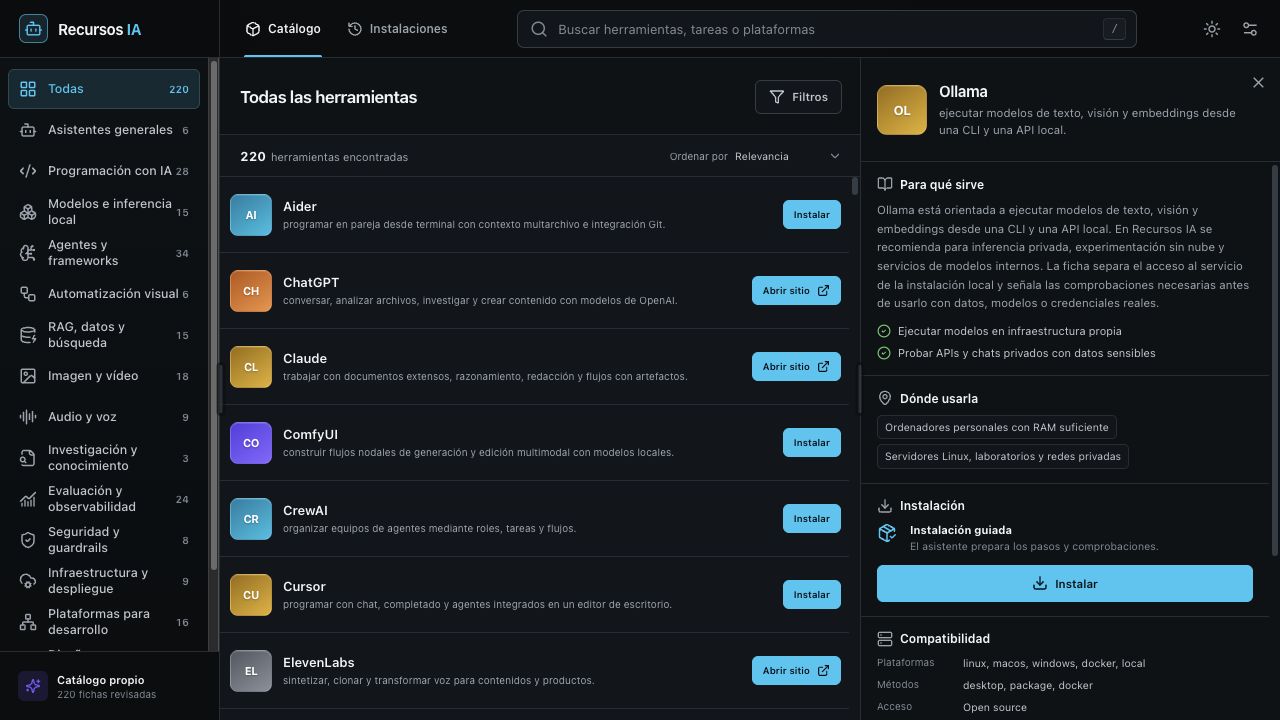Screen dimensions: 1280x720
Task: Click the Recursos IA robot logo
Action: (33, 29)
